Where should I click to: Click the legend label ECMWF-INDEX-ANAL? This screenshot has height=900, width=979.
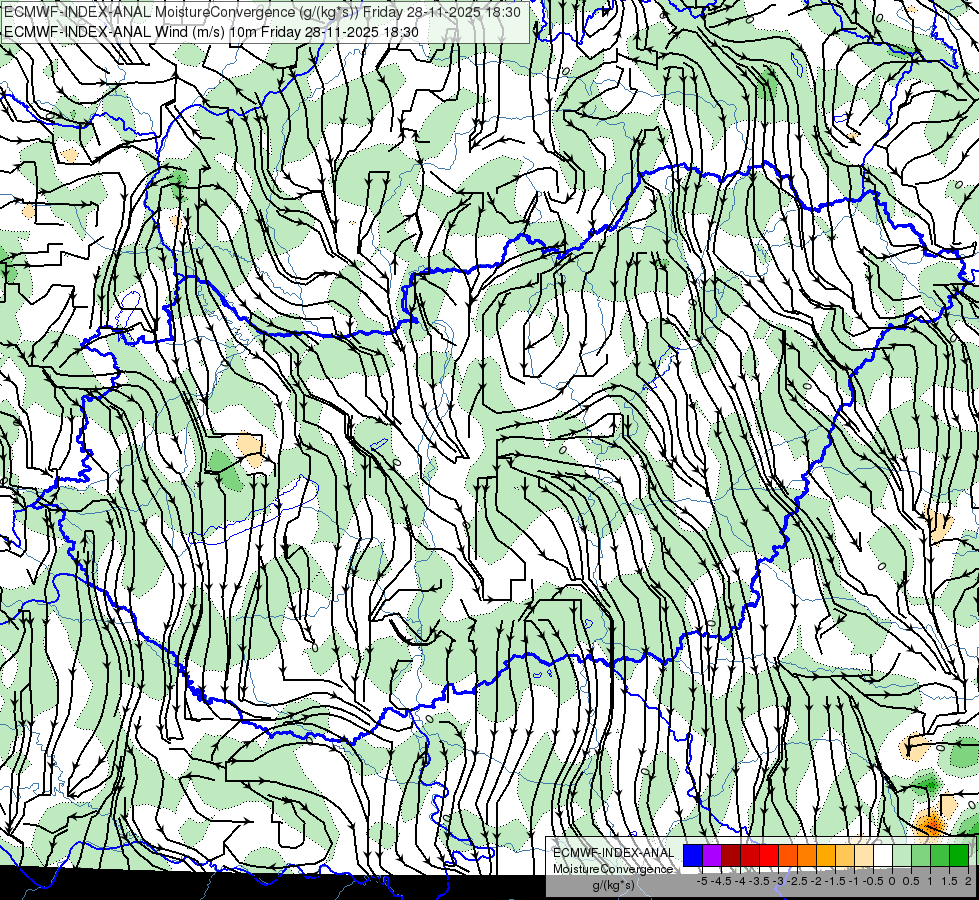[x=614, y=853]
